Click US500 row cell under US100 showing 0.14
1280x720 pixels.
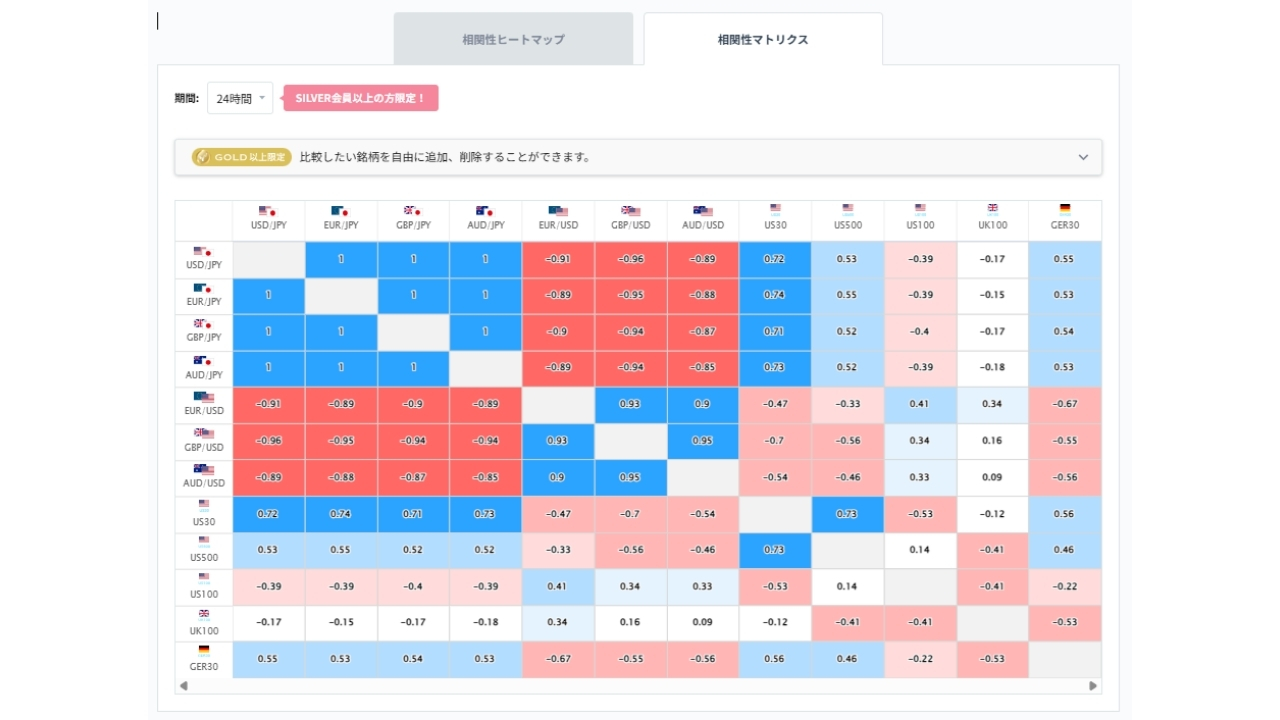coord(920,550)
